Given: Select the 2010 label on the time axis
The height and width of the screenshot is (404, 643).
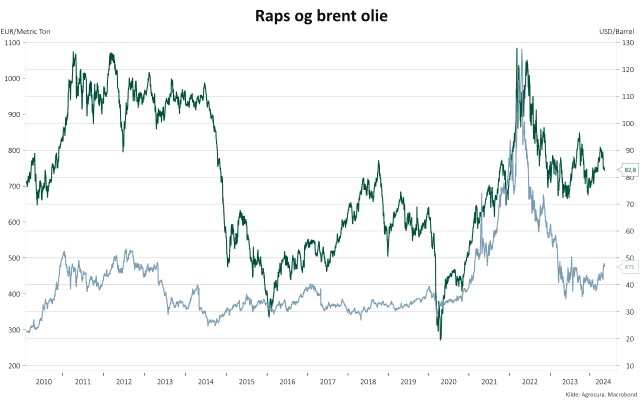Looking at the screenshot, I should (x=43, y=381).
